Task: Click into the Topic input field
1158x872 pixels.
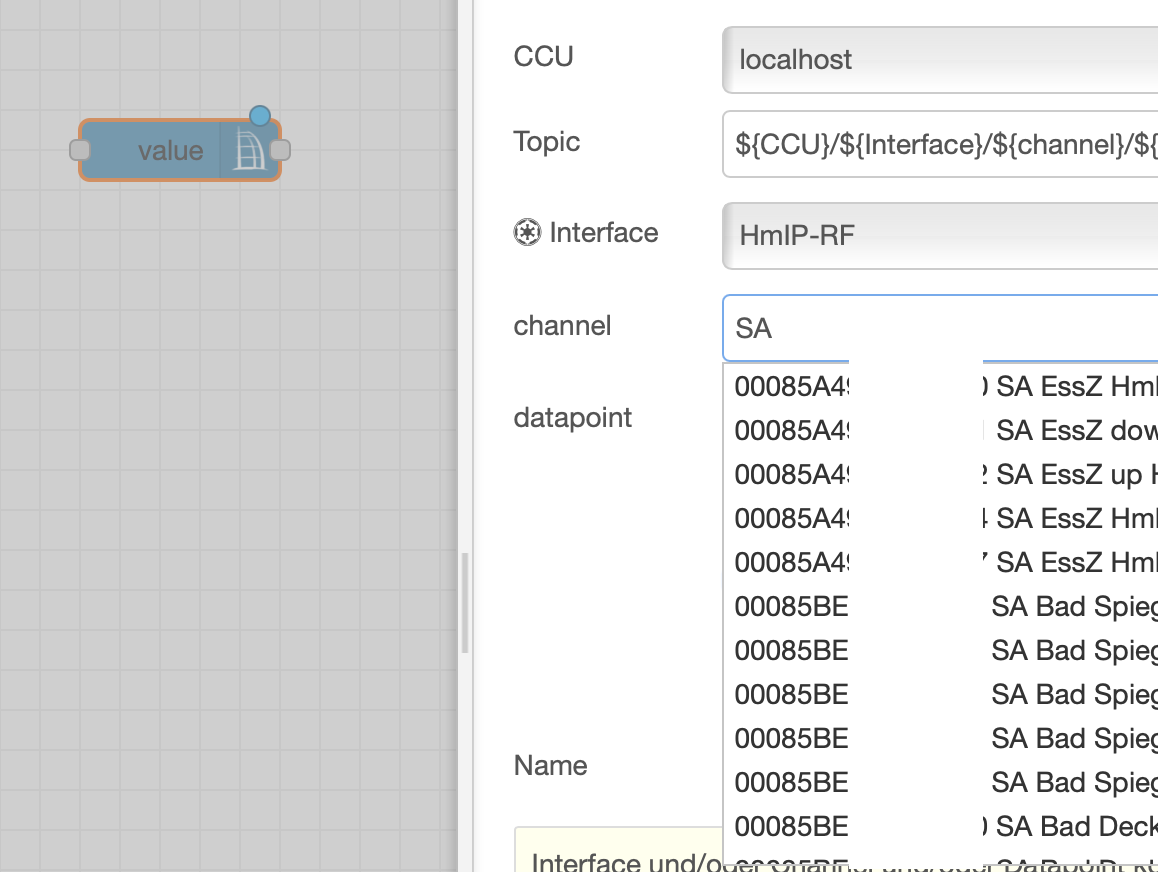Action: point(939,144)
